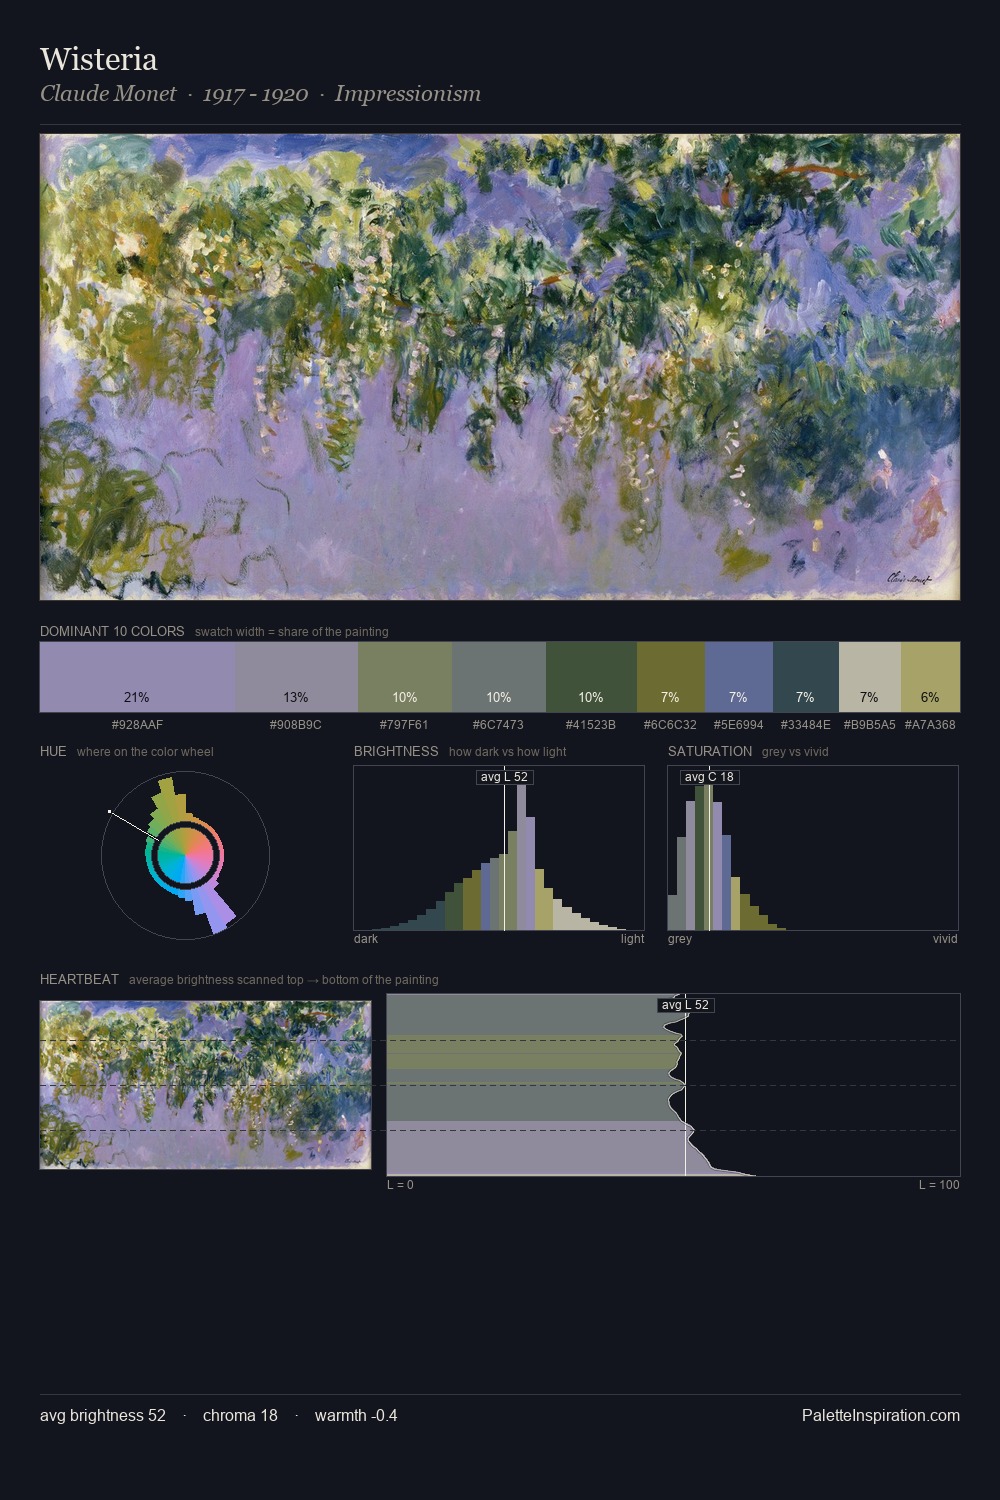Click the heartbeat brightness profile chart
The image size is (1000, 1500).
(x=673, y=1085)
